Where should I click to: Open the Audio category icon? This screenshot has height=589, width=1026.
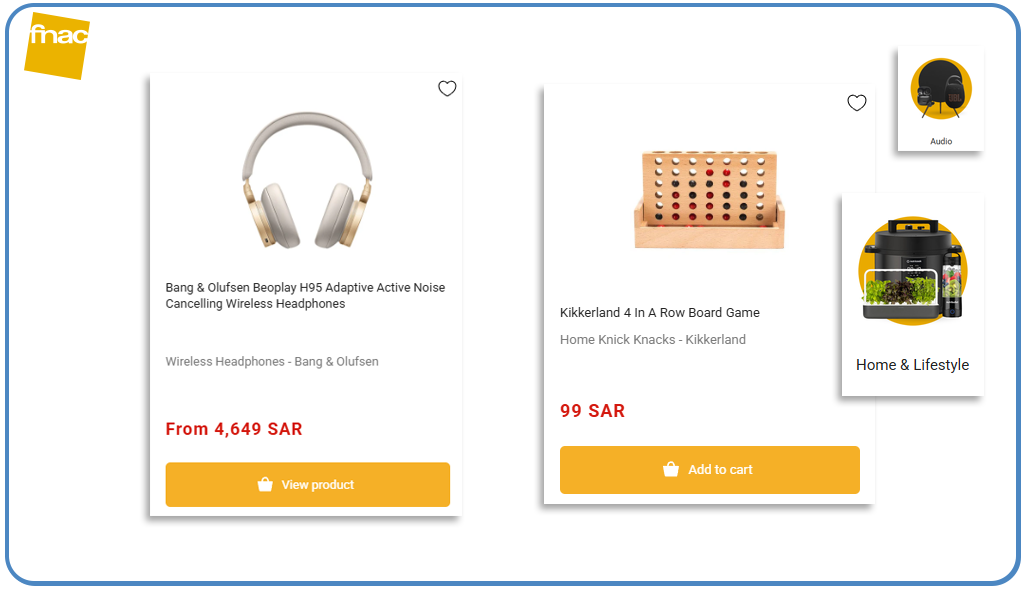[x=940, y=88]
